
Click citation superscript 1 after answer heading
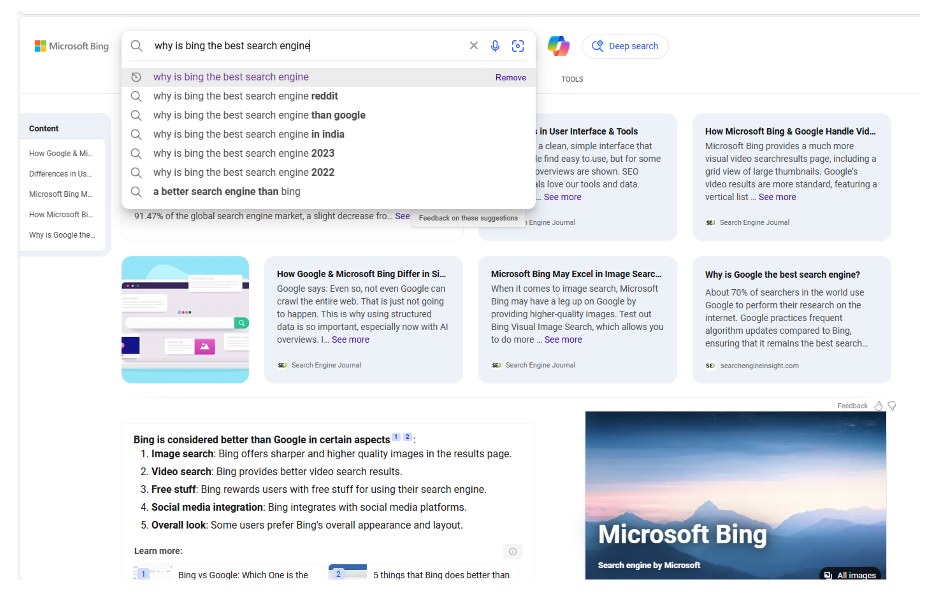pos(396,437)
